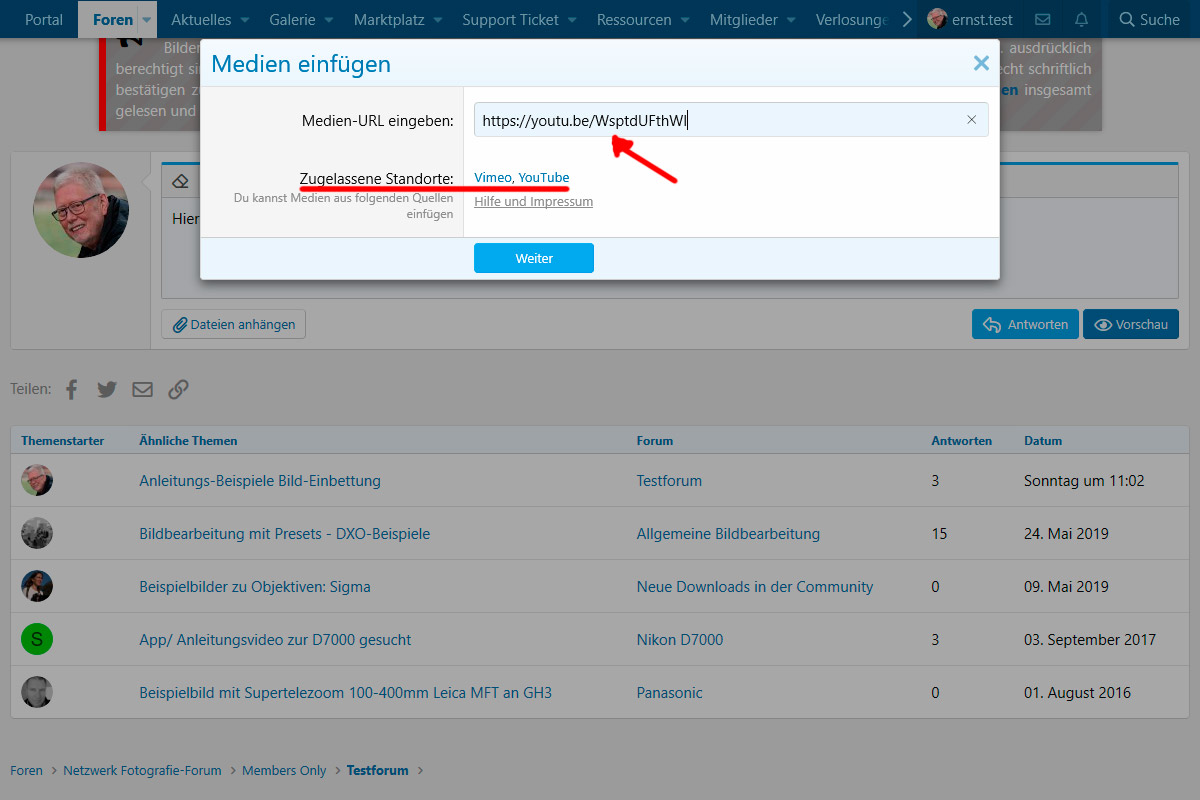Open thread App/ Anleitungsvideo zur D7000 gesucht
Screen dimensions: 1200x800
(x=275, y=639)
